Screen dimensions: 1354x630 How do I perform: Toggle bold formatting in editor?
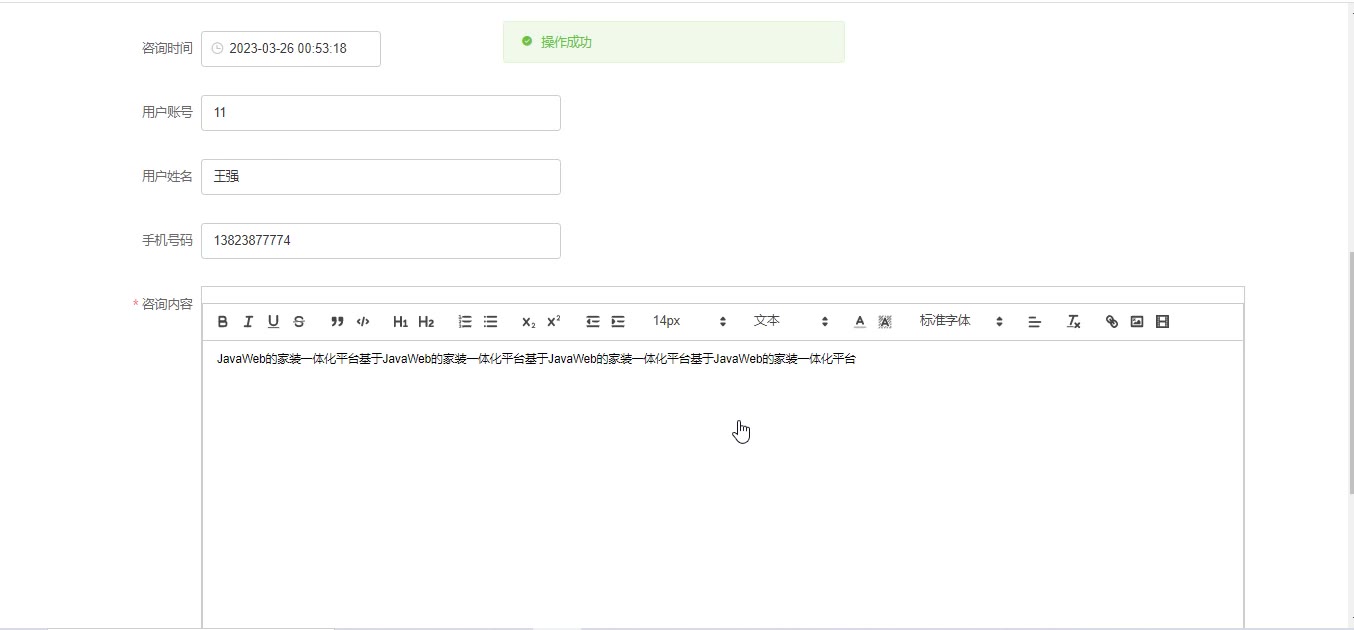pos(223,322)
